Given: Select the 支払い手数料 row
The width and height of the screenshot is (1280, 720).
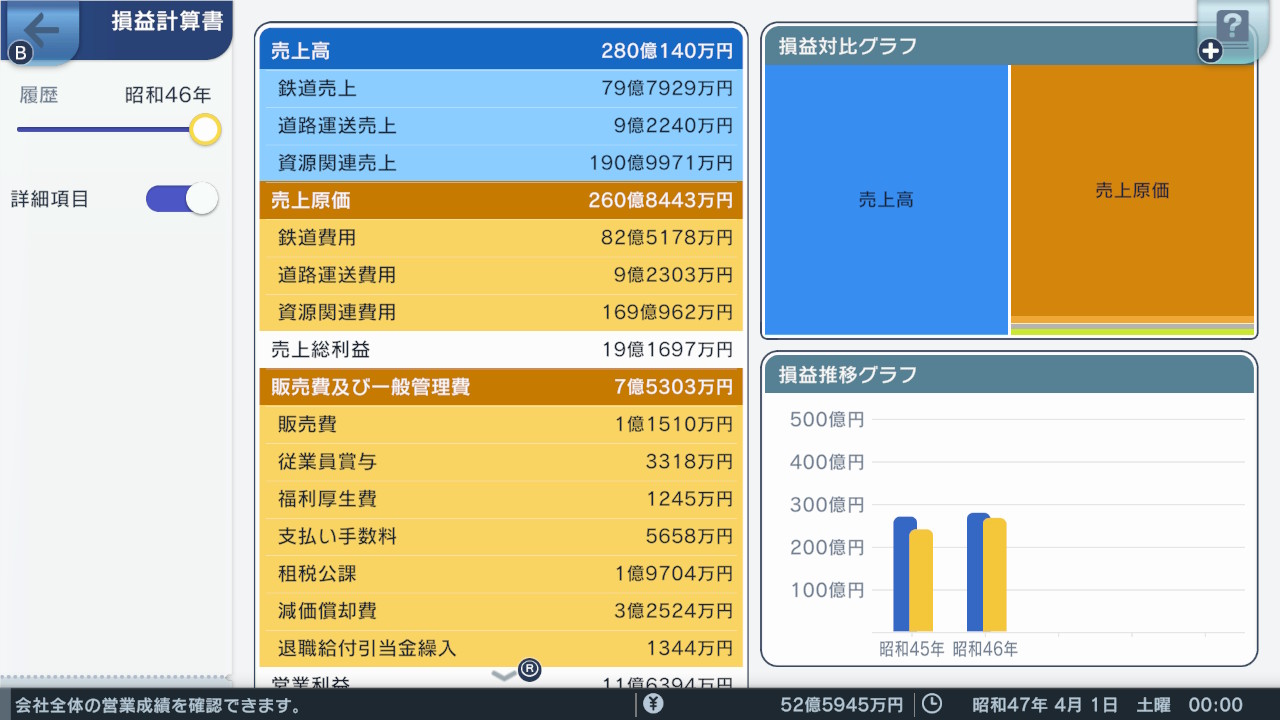Looking at the screenshot, I should point(501,536).
